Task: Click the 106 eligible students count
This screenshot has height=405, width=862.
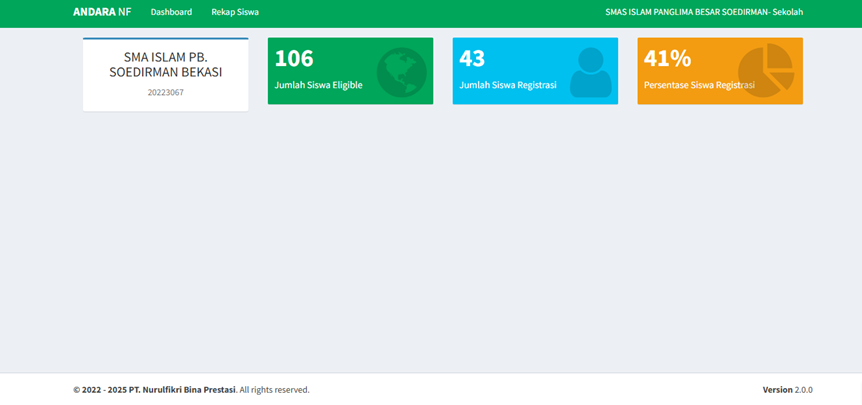Action: (x=294, y=58)
